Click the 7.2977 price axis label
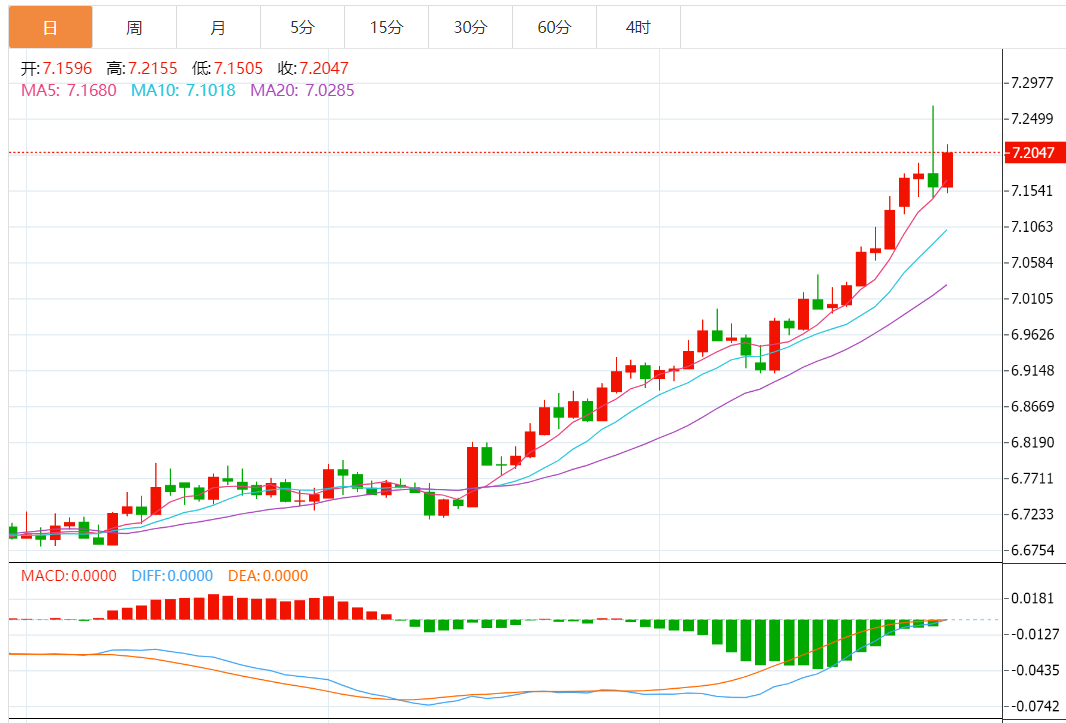This screenshot has height=723, width=1066. click(1033, 84)
